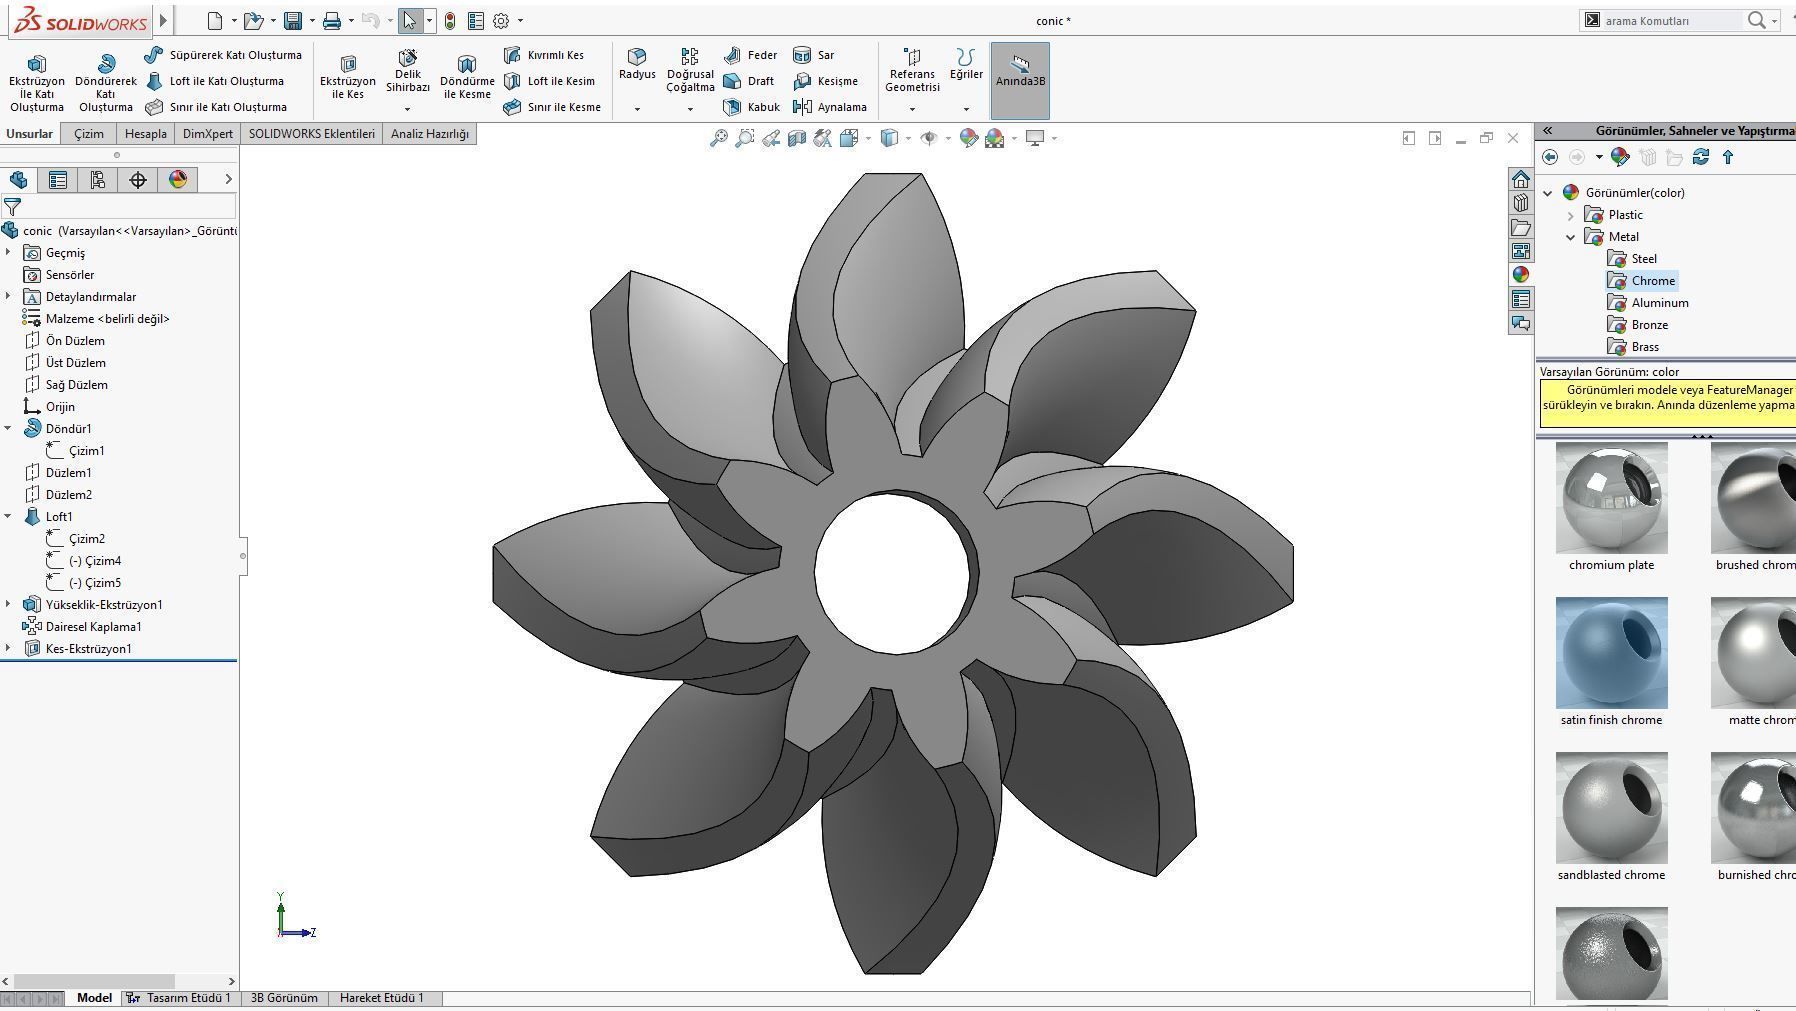Toggle the Anında3B button
Screen dimensions: 1796x1011
[x=1020, y=80]
